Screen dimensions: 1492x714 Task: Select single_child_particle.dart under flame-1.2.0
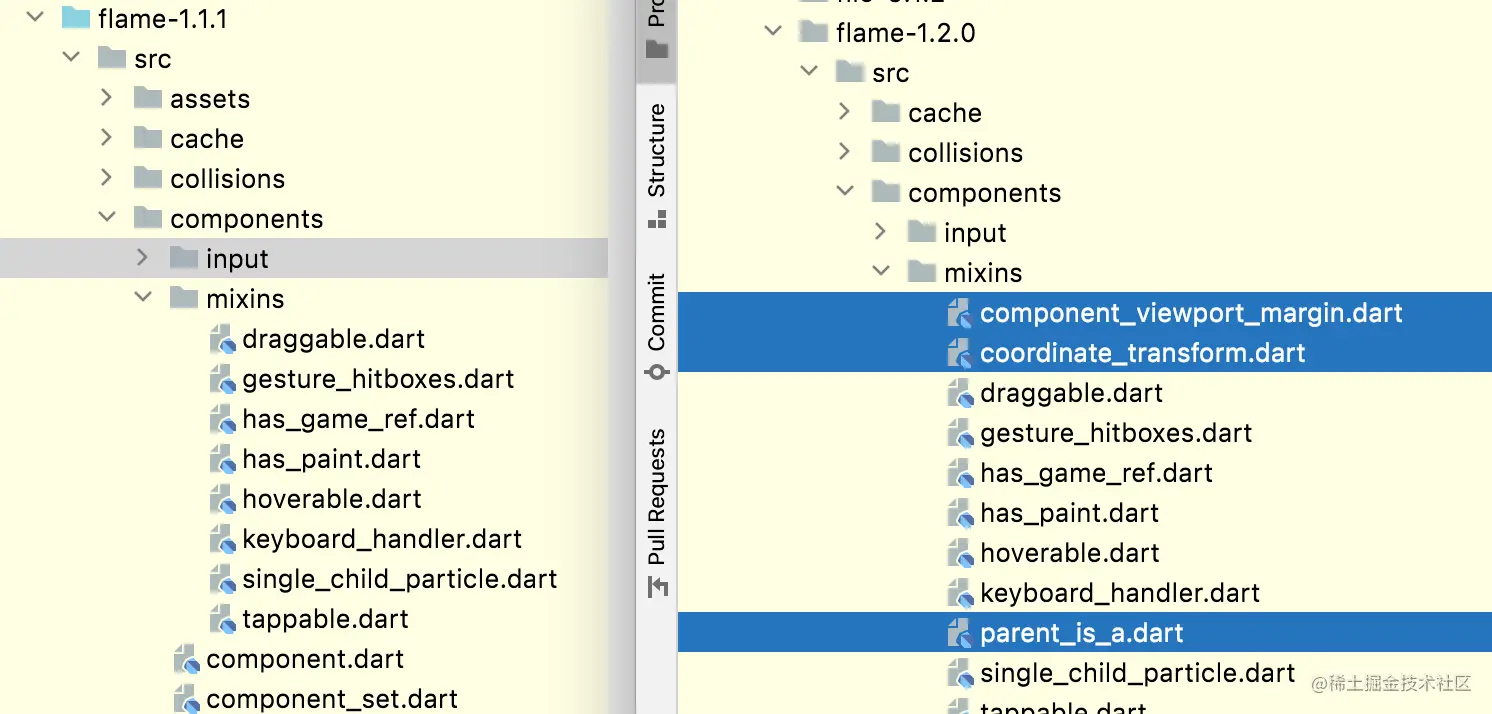coord(1138,673)
